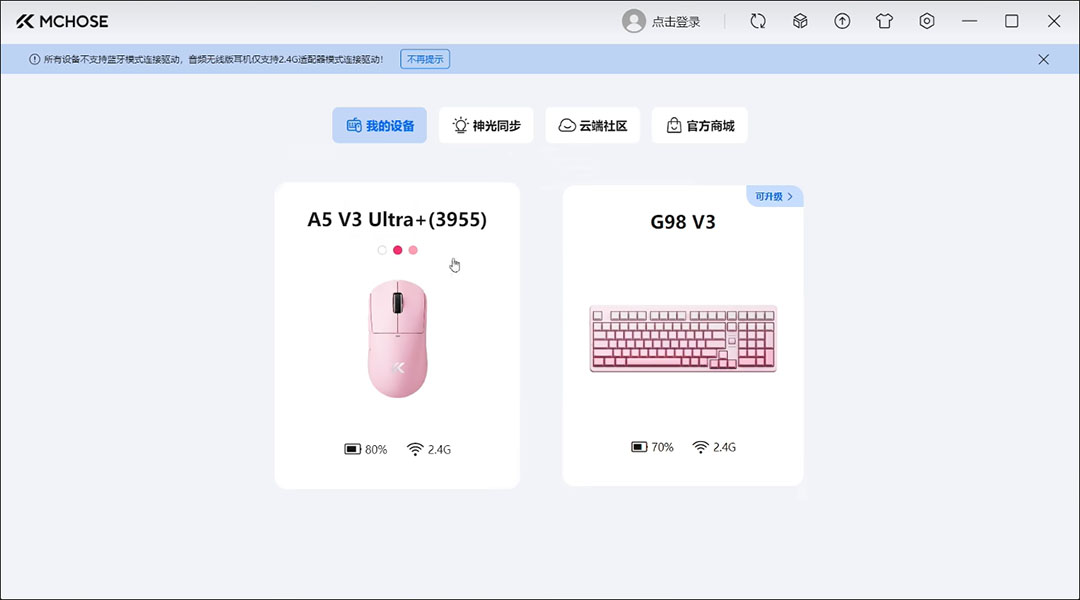Click the info icon in banner
The width and height of the screenshot is (1080, 600).
coord(34,59)
